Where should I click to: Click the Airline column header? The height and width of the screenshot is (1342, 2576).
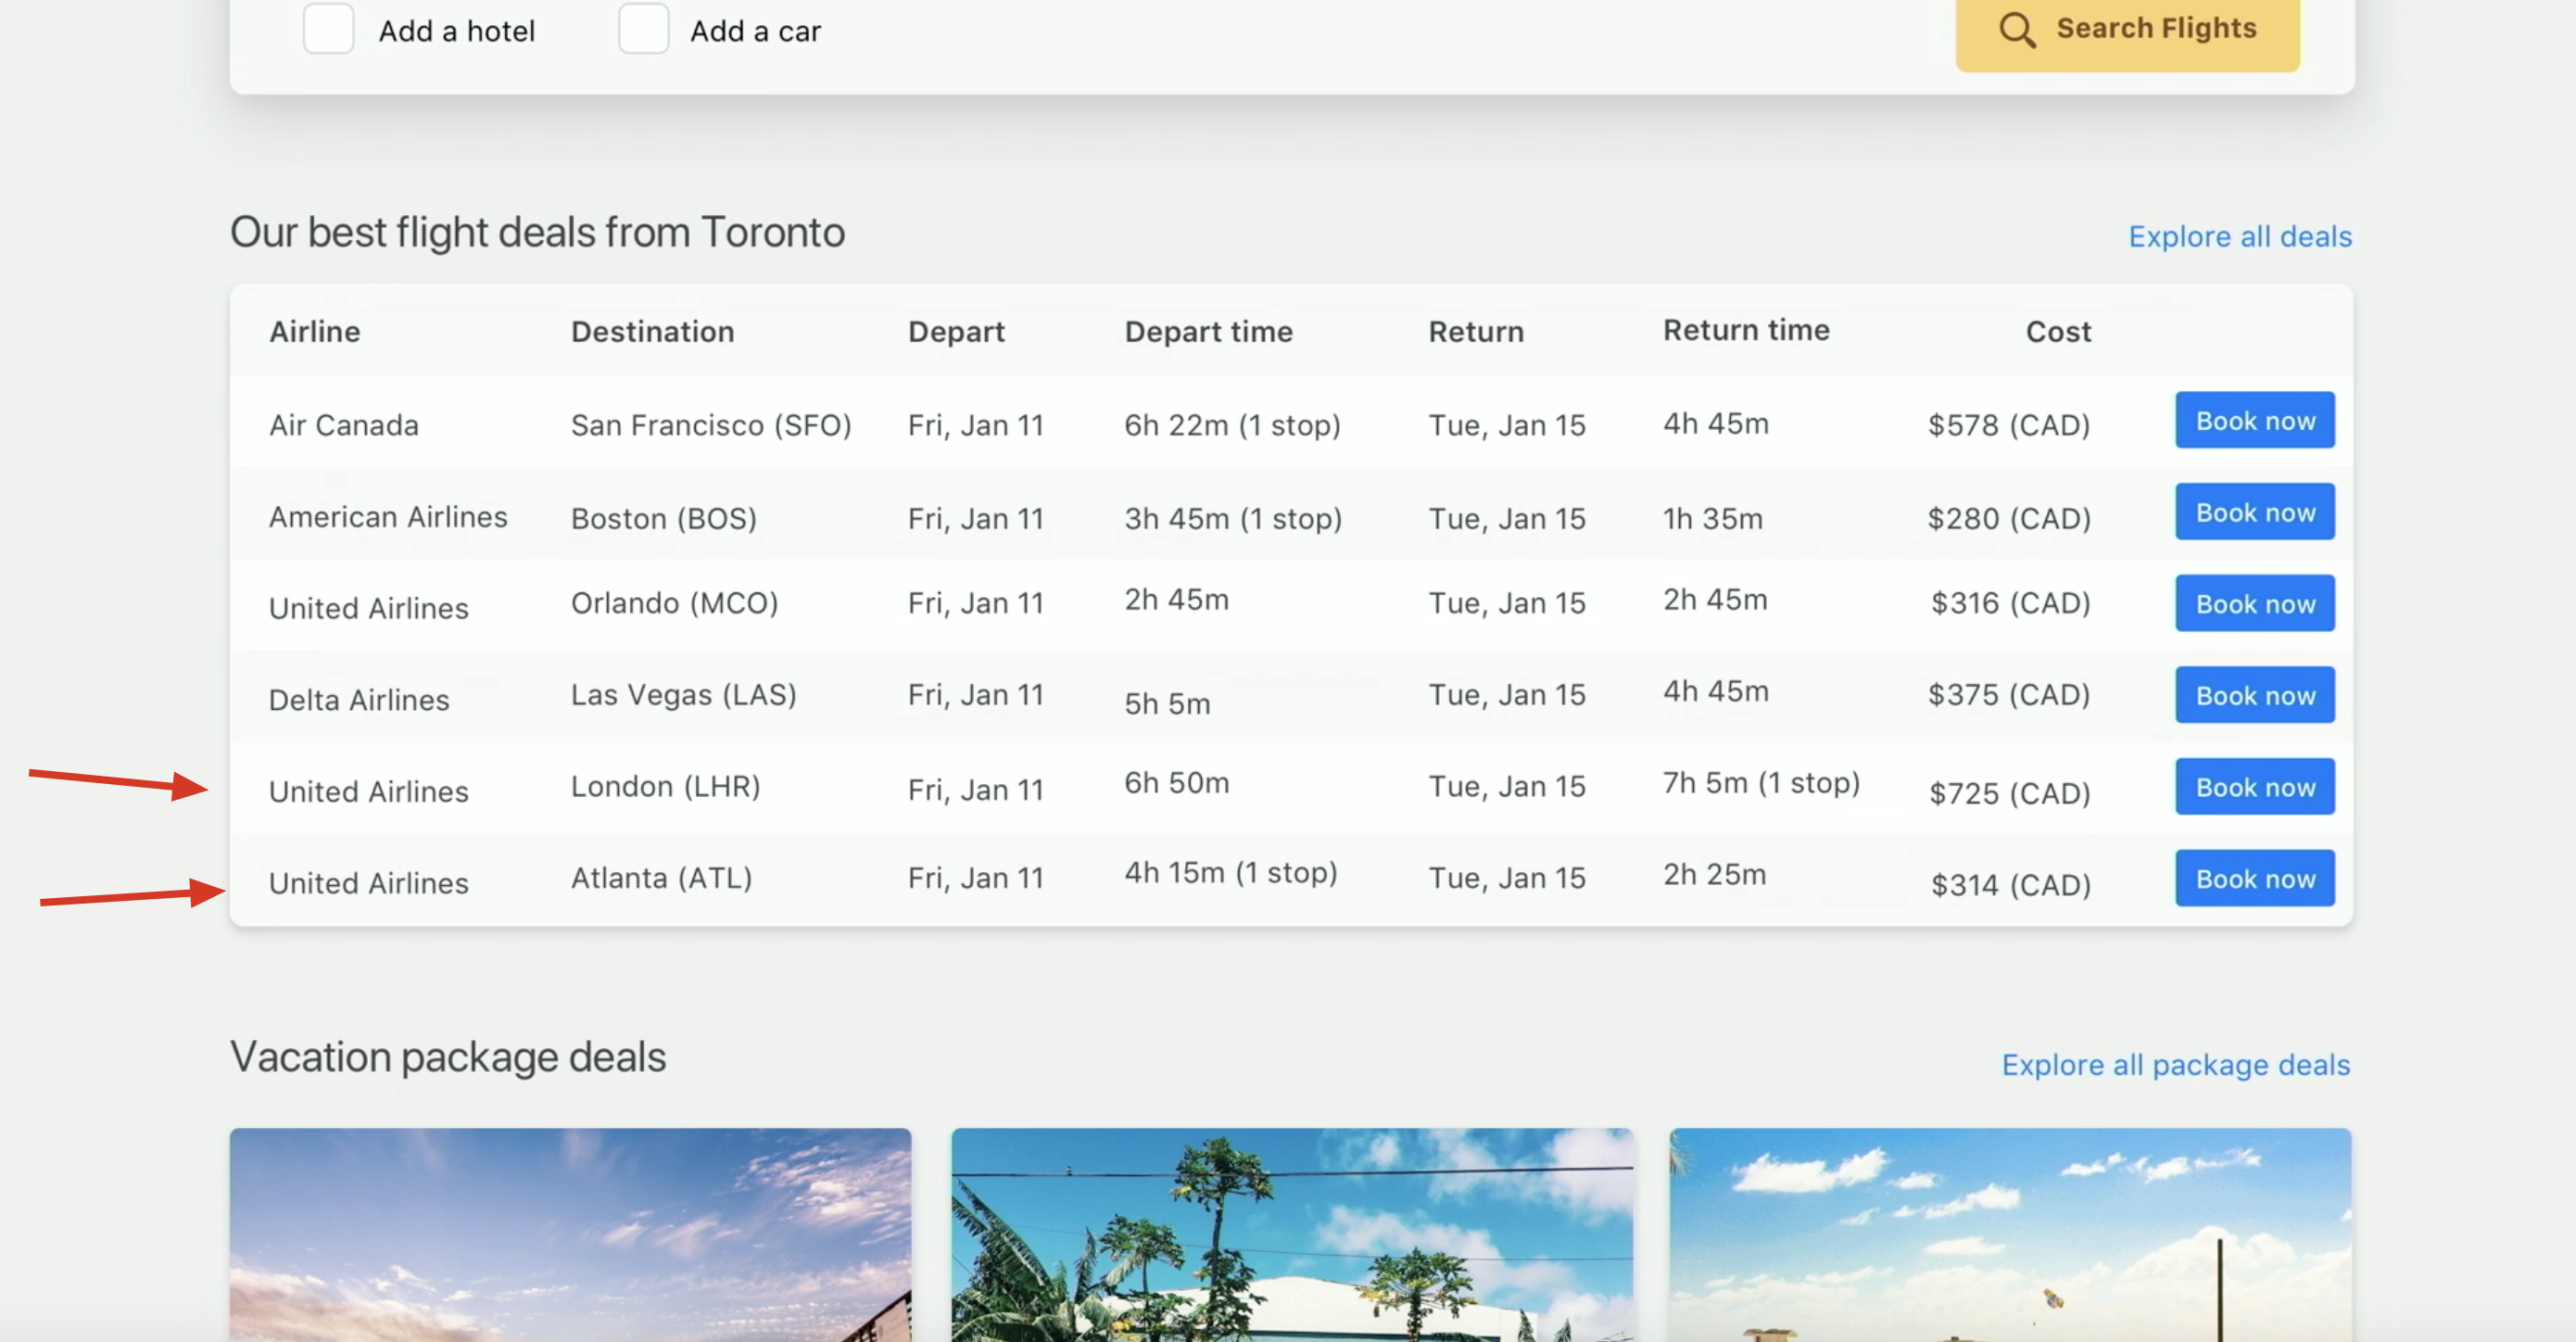point(315,332)
